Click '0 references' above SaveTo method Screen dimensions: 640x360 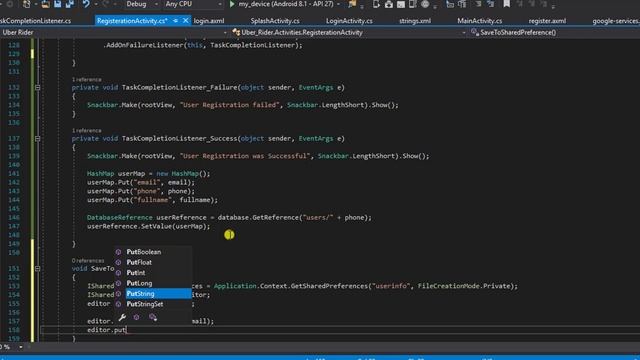click(x=88, y=260)
